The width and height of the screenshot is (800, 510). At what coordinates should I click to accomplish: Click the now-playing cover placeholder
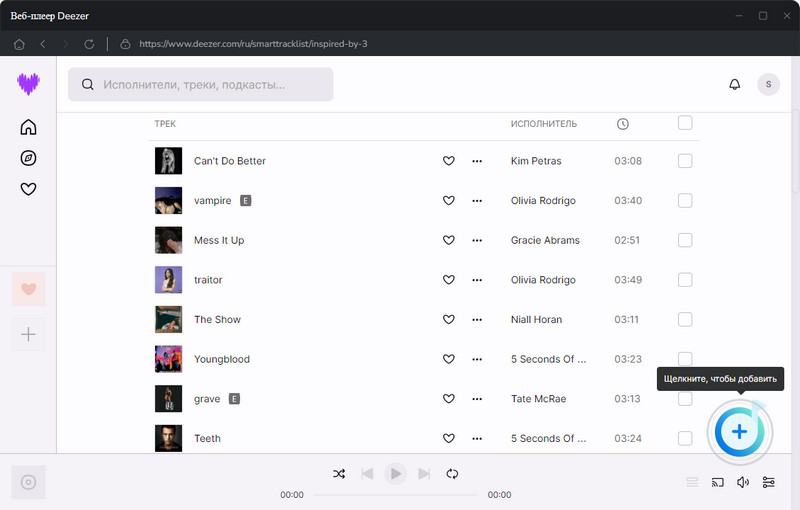coord(29,482)
